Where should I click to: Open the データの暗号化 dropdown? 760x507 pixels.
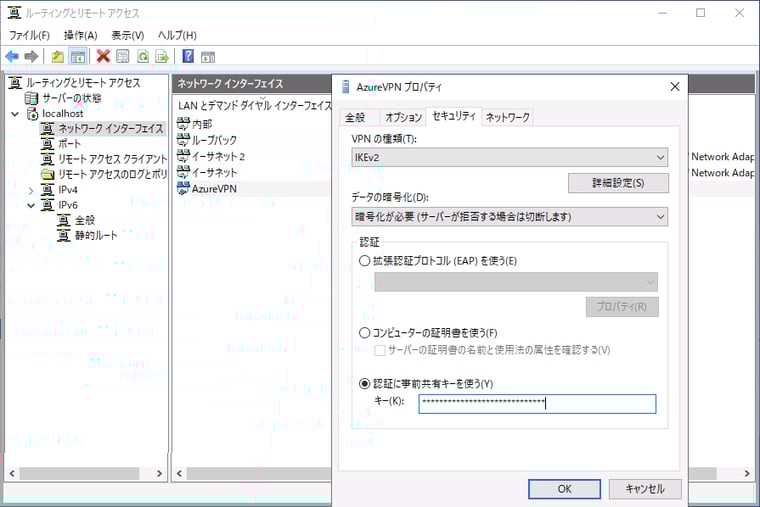tap(510, 216)
